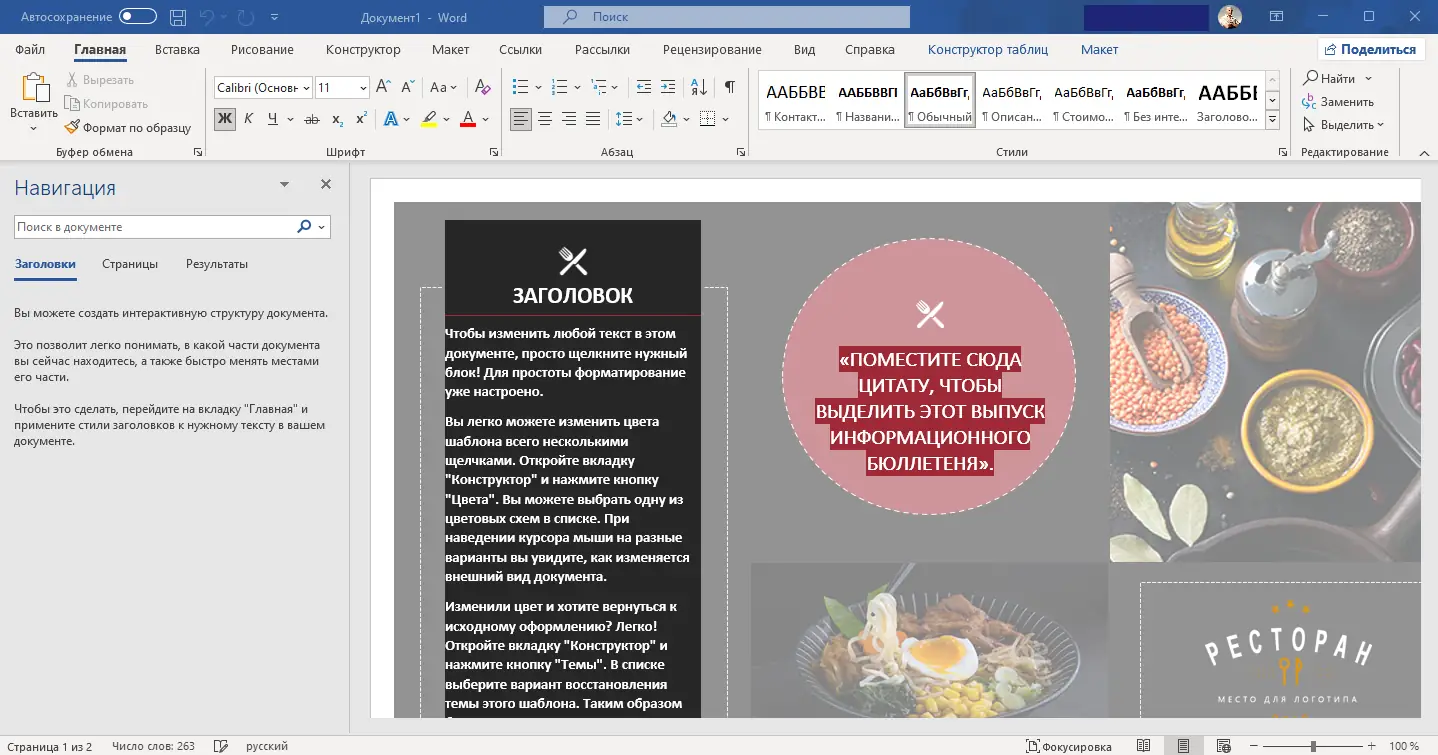Switch to the Рисование tab
The height and width of the screenshot is (755, 1438).
262,49
